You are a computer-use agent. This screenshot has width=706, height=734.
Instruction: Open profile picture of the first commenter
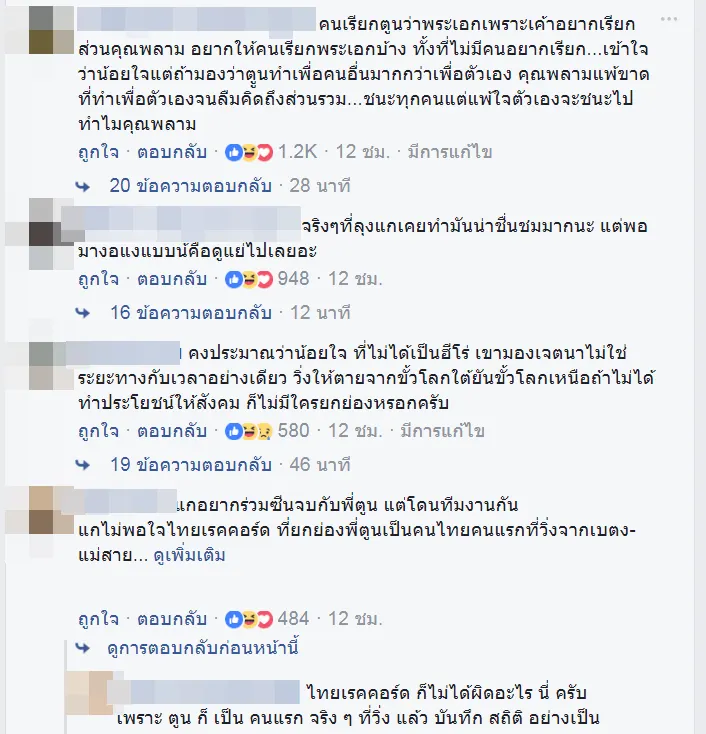pyautogui.click(x=51, y=30)
